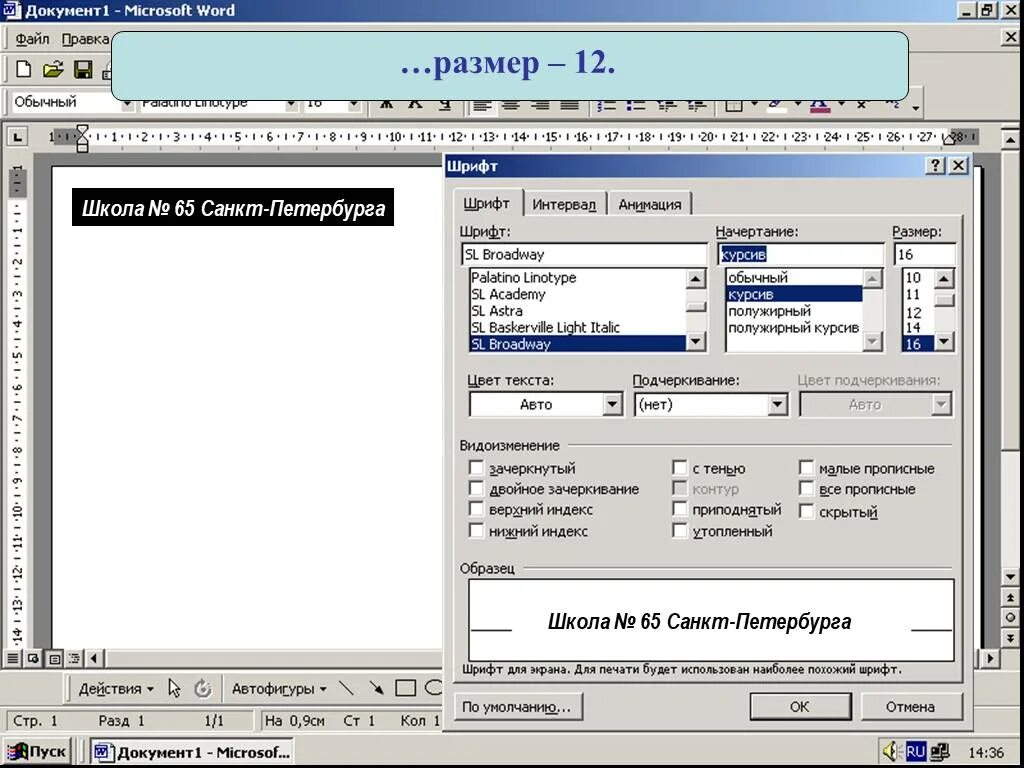Open the Правка menu

pos(85,39)
